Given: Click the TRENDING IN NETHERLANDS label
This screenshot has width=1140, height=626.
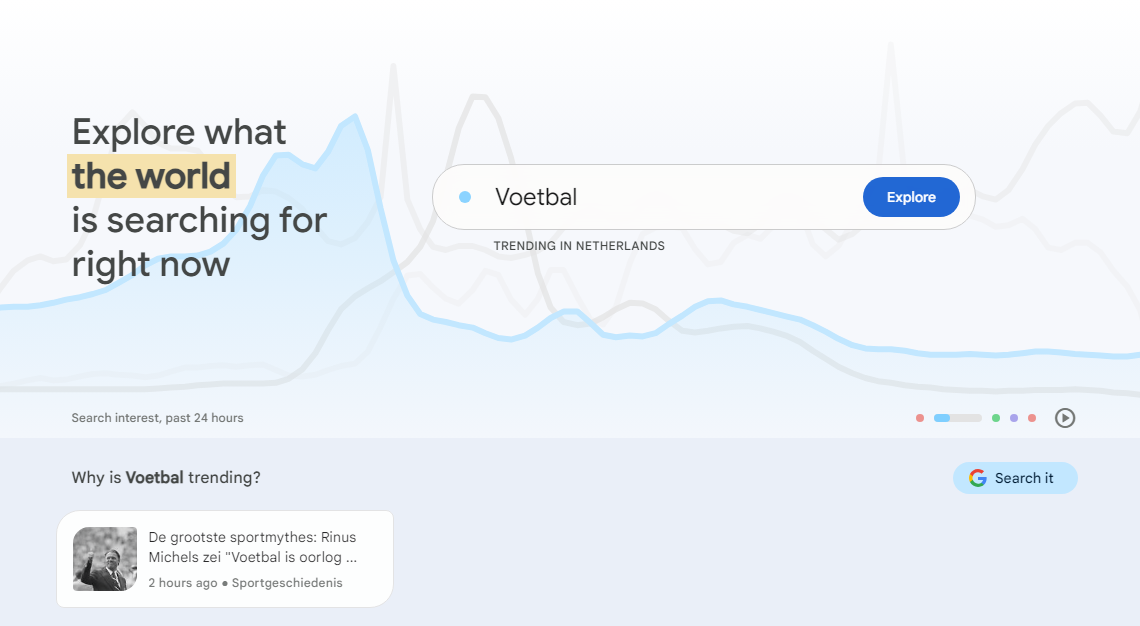Looking at the screenshot, I should pyautogui.click(x=579, y=245).
